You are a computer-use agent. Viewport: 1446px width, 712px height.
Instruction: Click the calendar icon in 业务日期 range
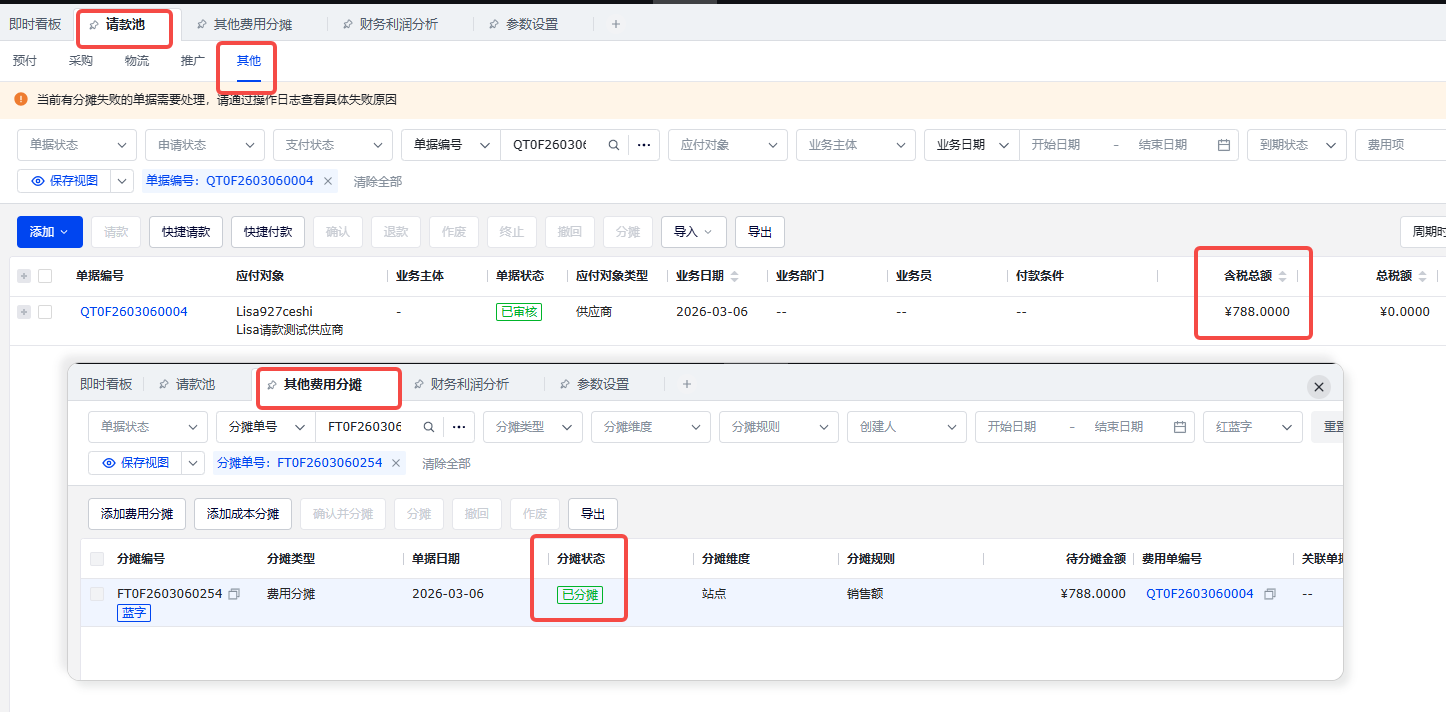(x=1224, y=145)
